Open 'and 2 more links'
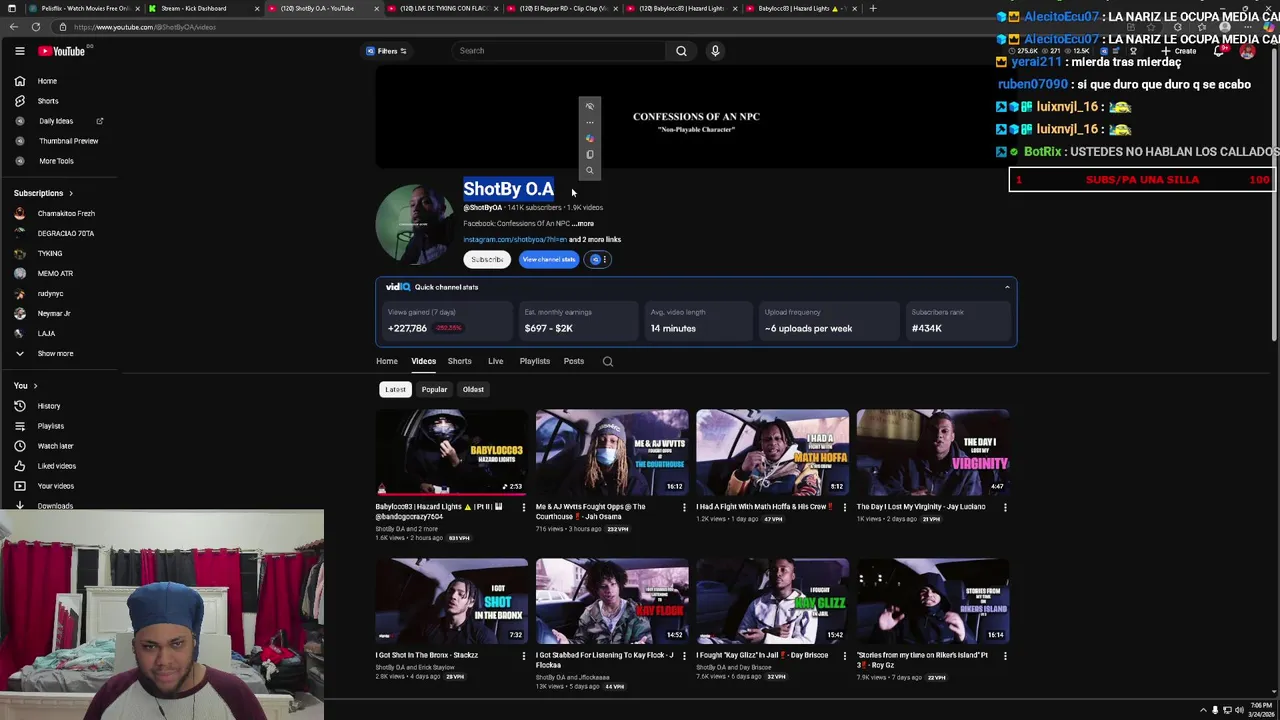1280x720 pixels. tap(595, 240)
